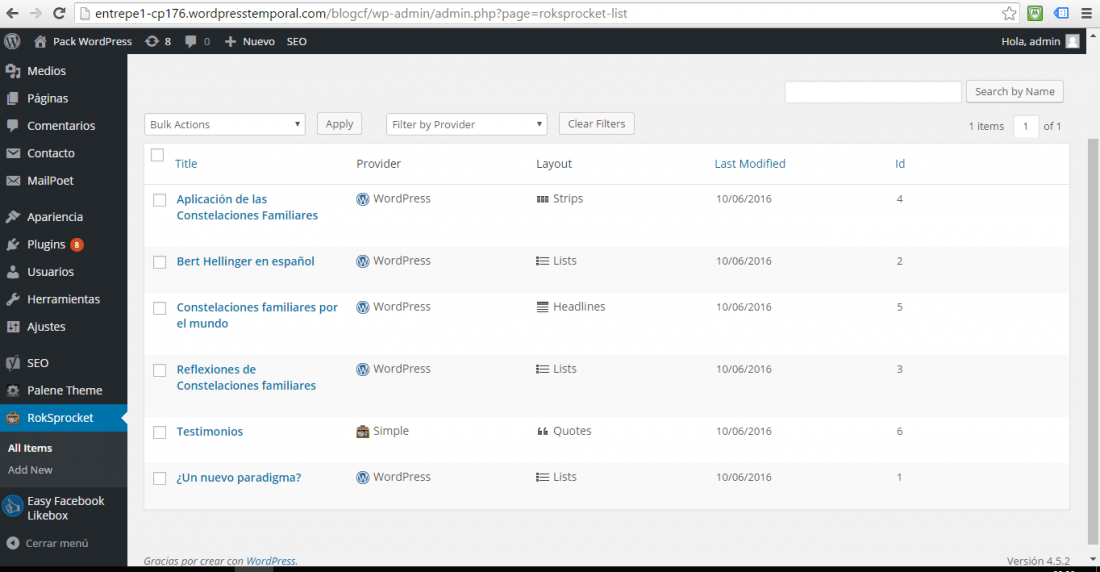The width and height of the screenshot is (1100, 572).
Task: Open the Filter by Provider dropdown
Action: point(467,124)
